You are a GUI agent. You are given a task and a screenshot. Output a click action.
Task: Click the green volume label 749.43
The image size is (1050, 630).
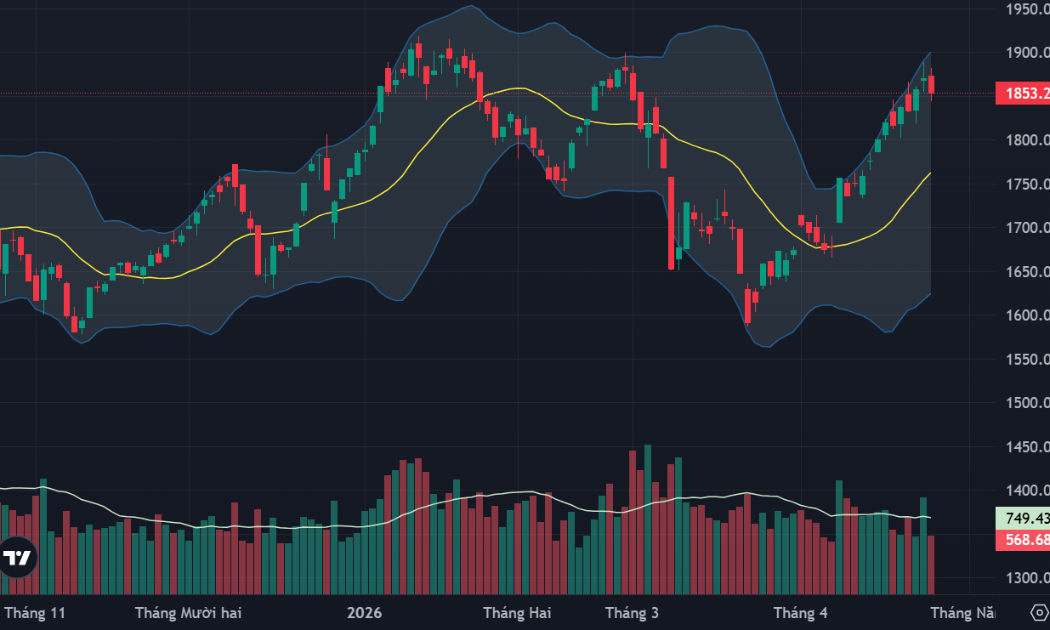pos(1021,519)
